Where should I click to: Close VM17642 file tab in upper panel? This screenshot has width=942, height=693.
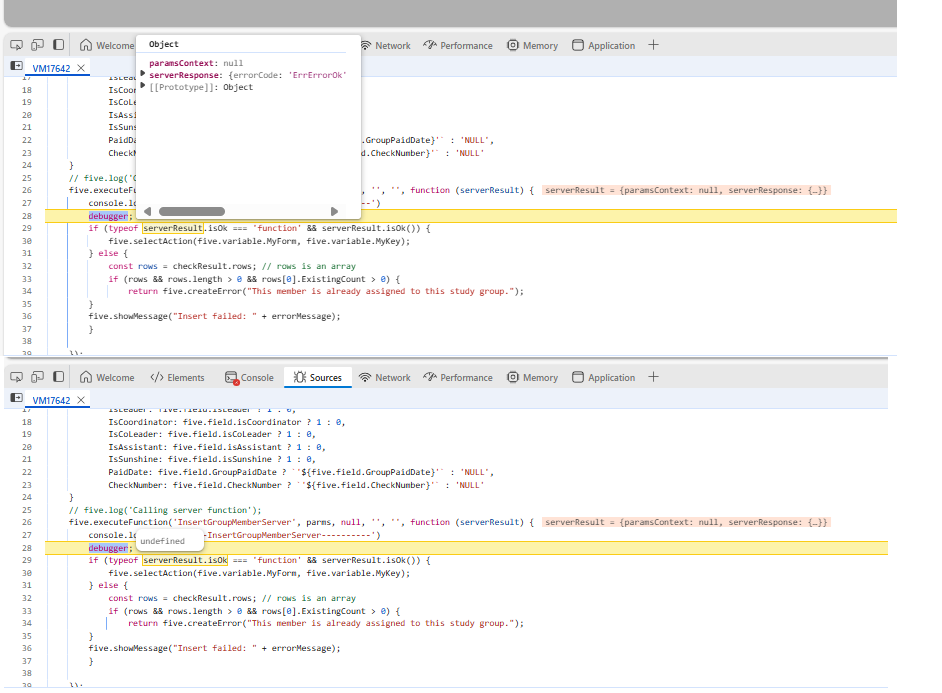(81, 68)
